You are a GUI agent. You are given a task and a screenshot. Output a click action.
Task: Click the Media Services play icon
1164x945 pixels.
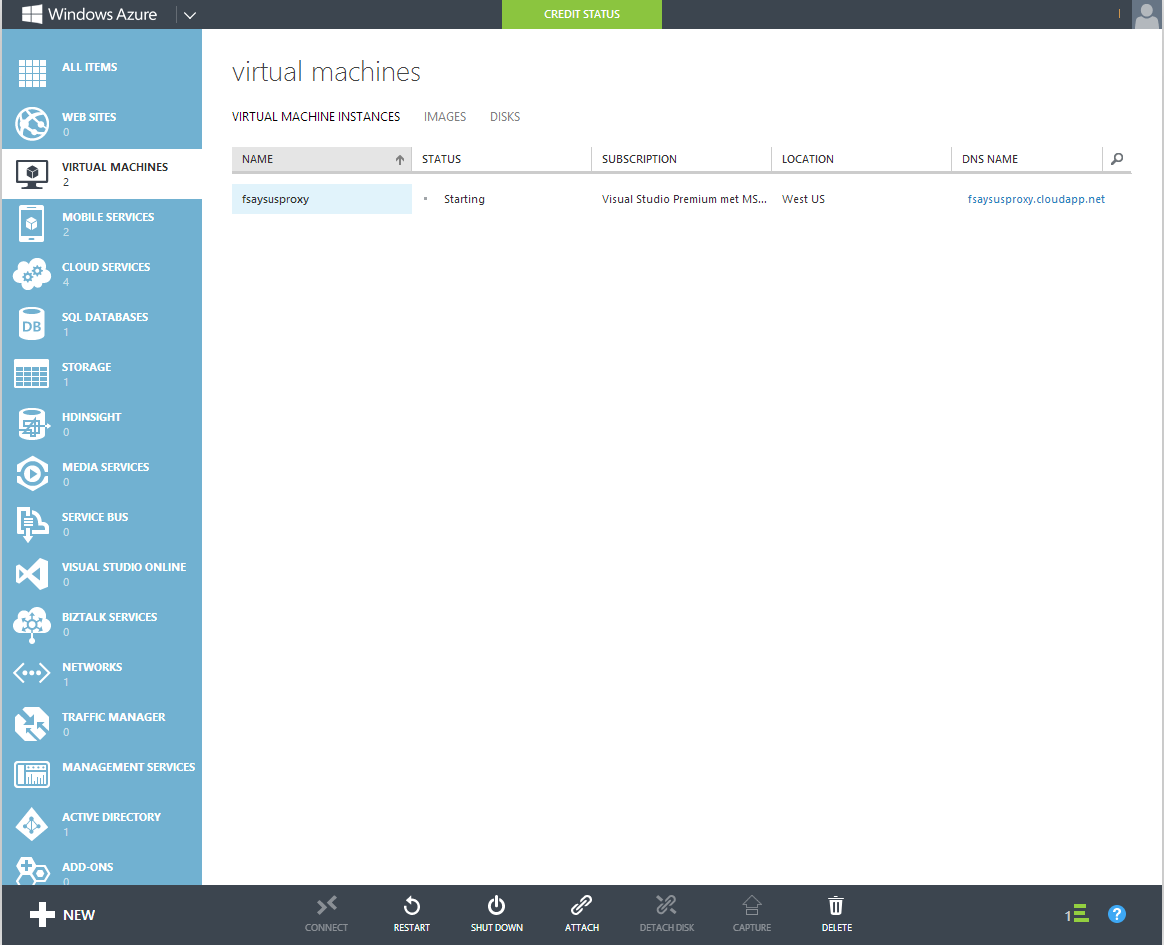point(32,474)
